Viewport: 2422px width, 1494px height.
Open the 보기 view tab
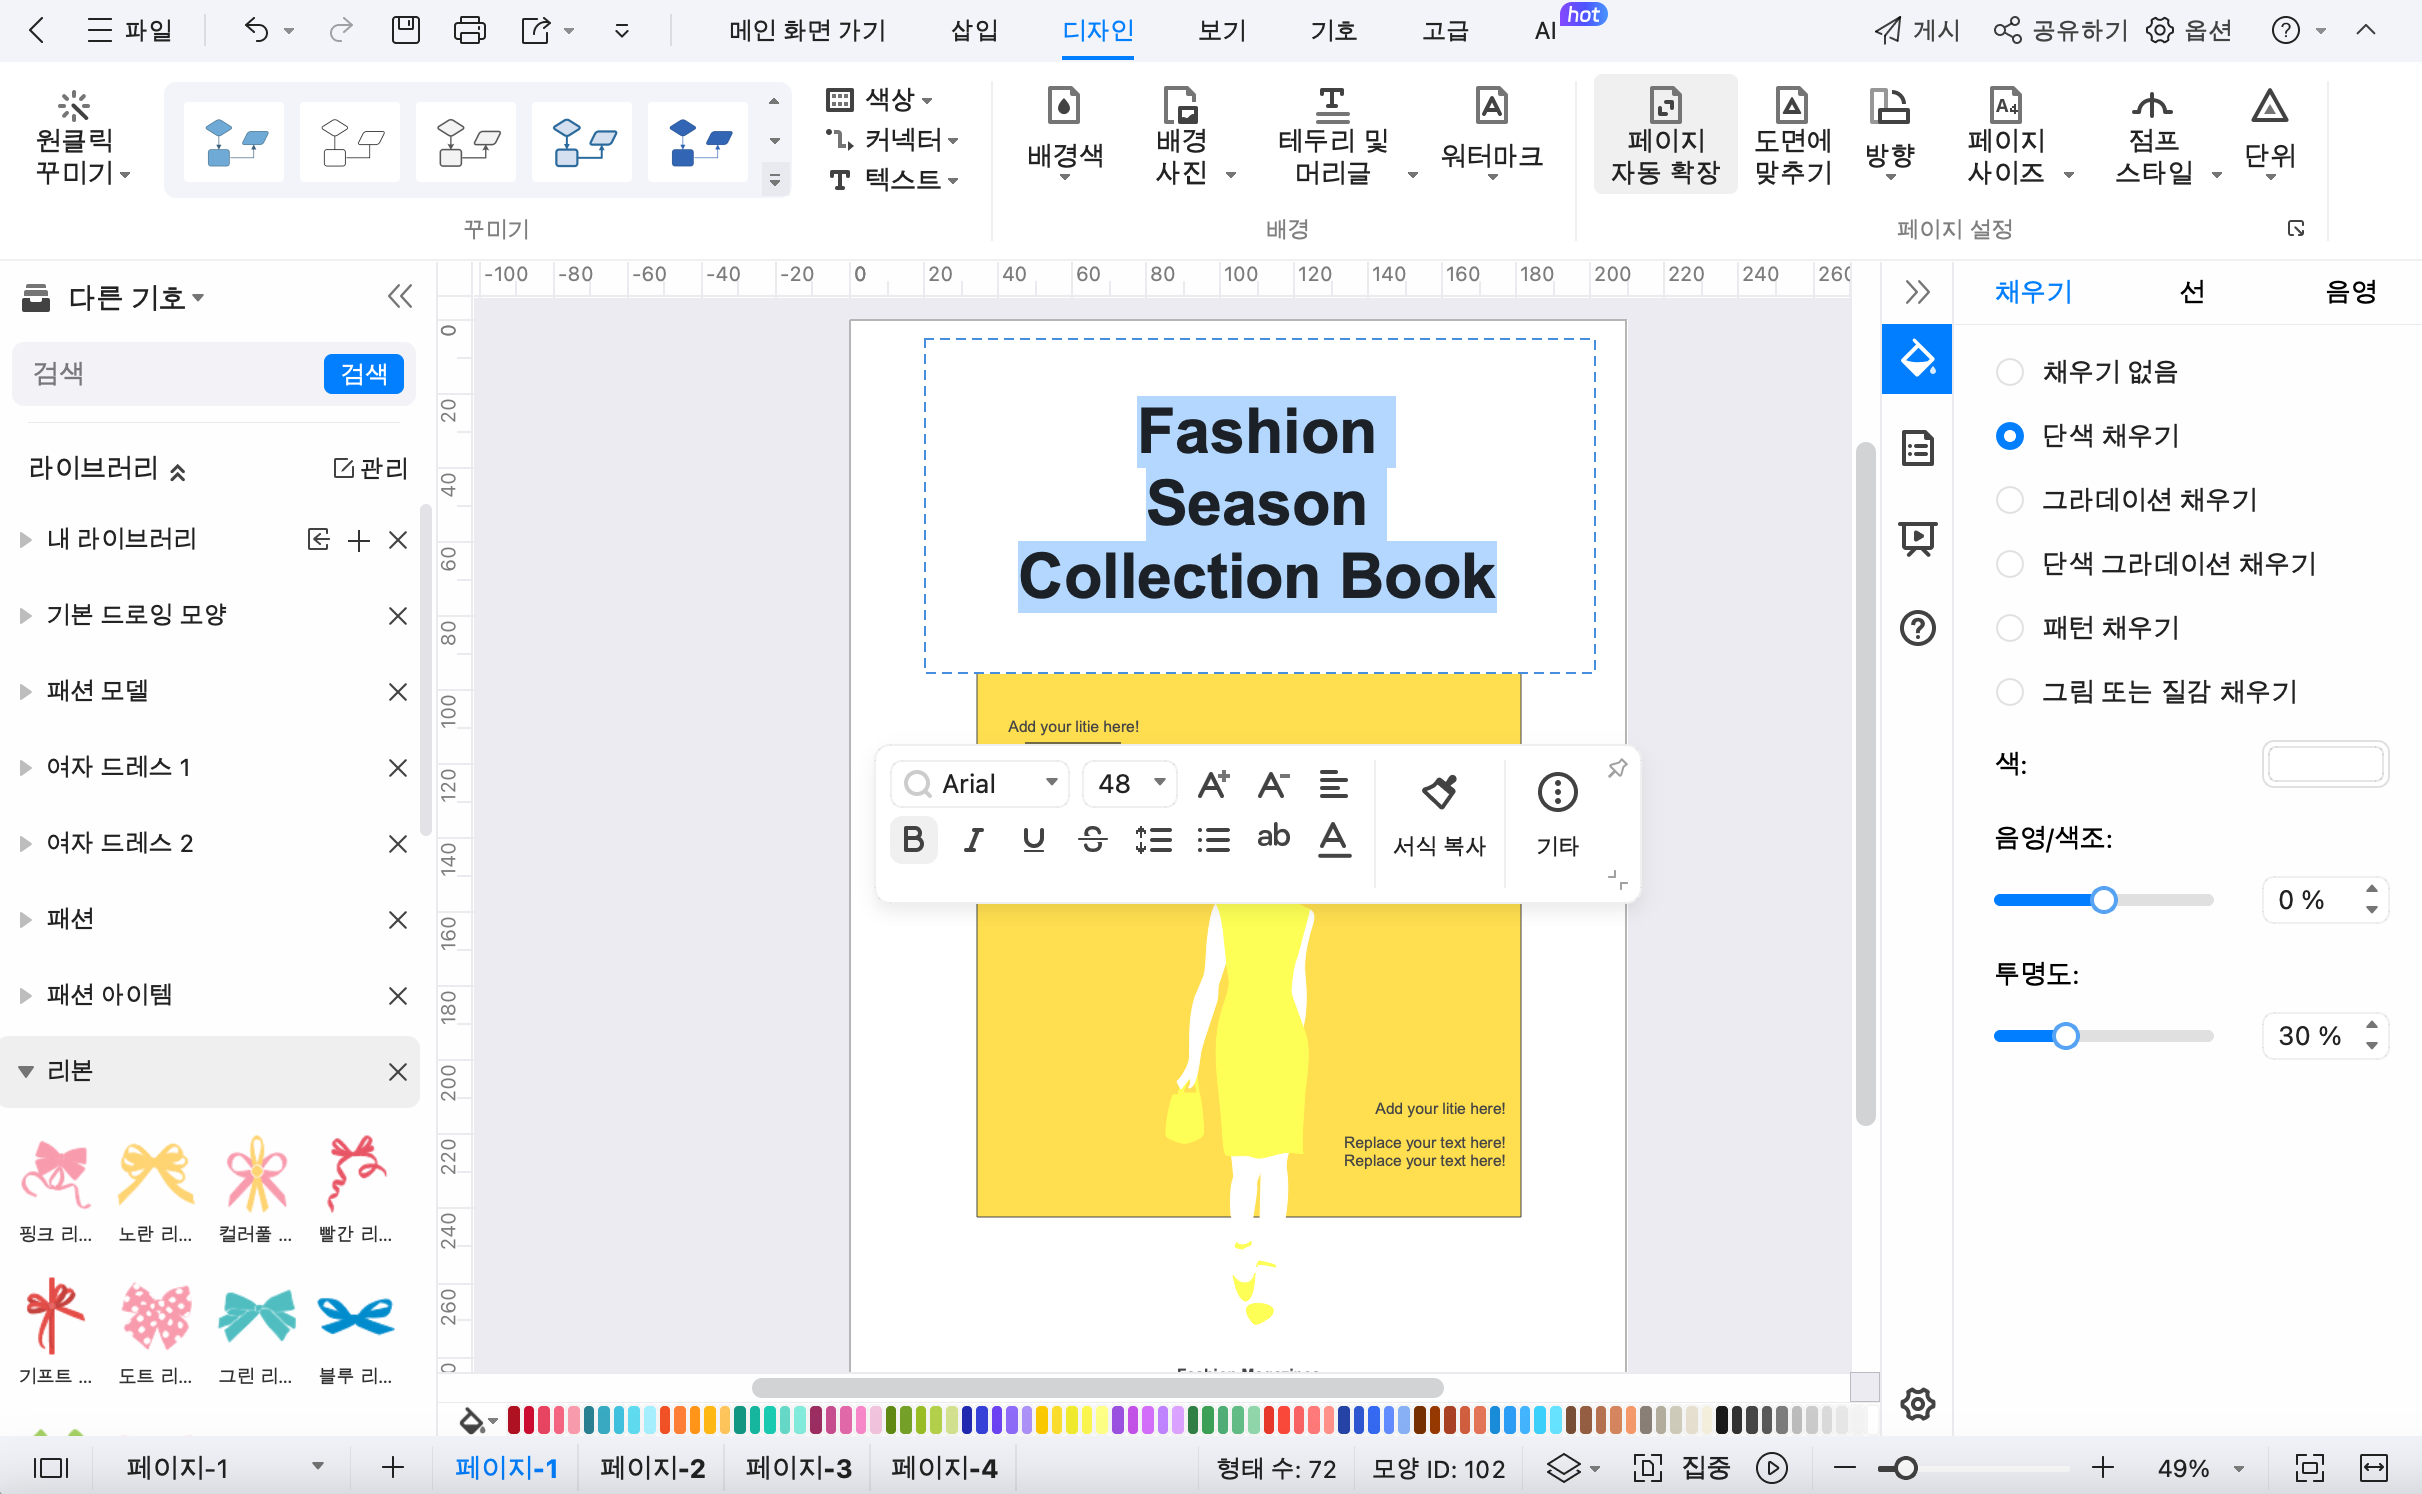click(1222, 31)
